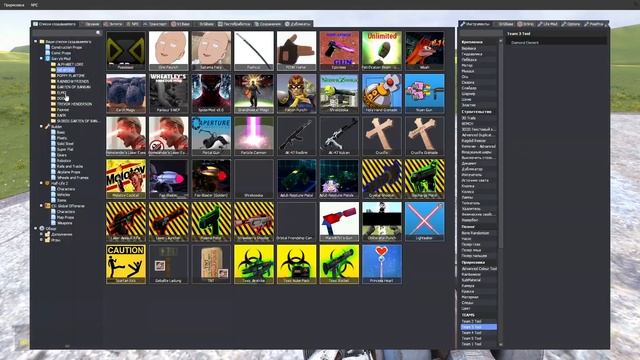The image size is (640, 360).
Task: Open the ALPHABET LORE folder
Action: pyautogui.click(x=67, y=64)
